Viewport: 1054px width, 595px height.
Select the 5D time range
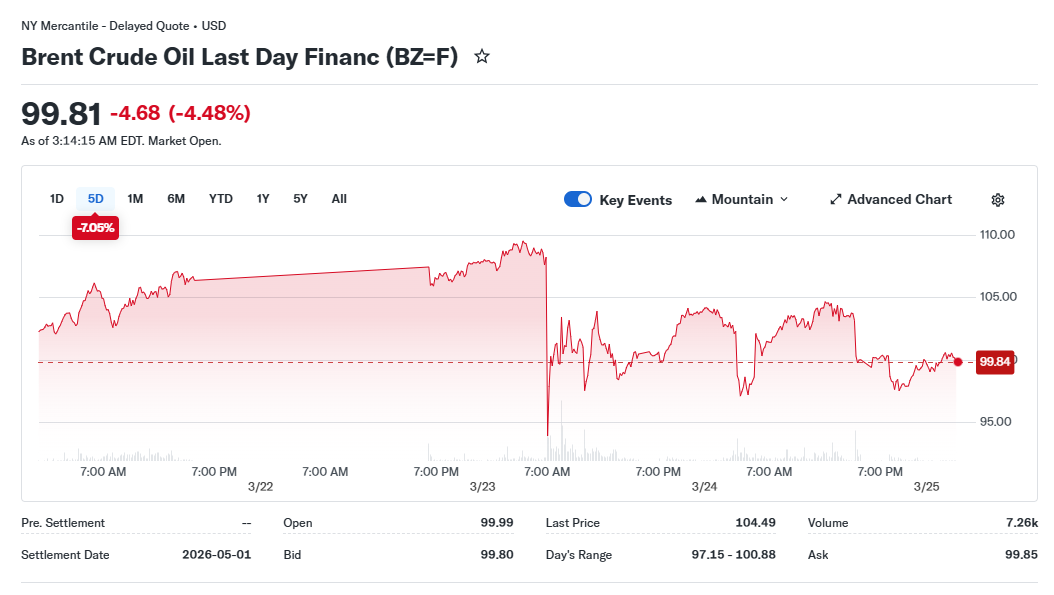click(96, 199)
